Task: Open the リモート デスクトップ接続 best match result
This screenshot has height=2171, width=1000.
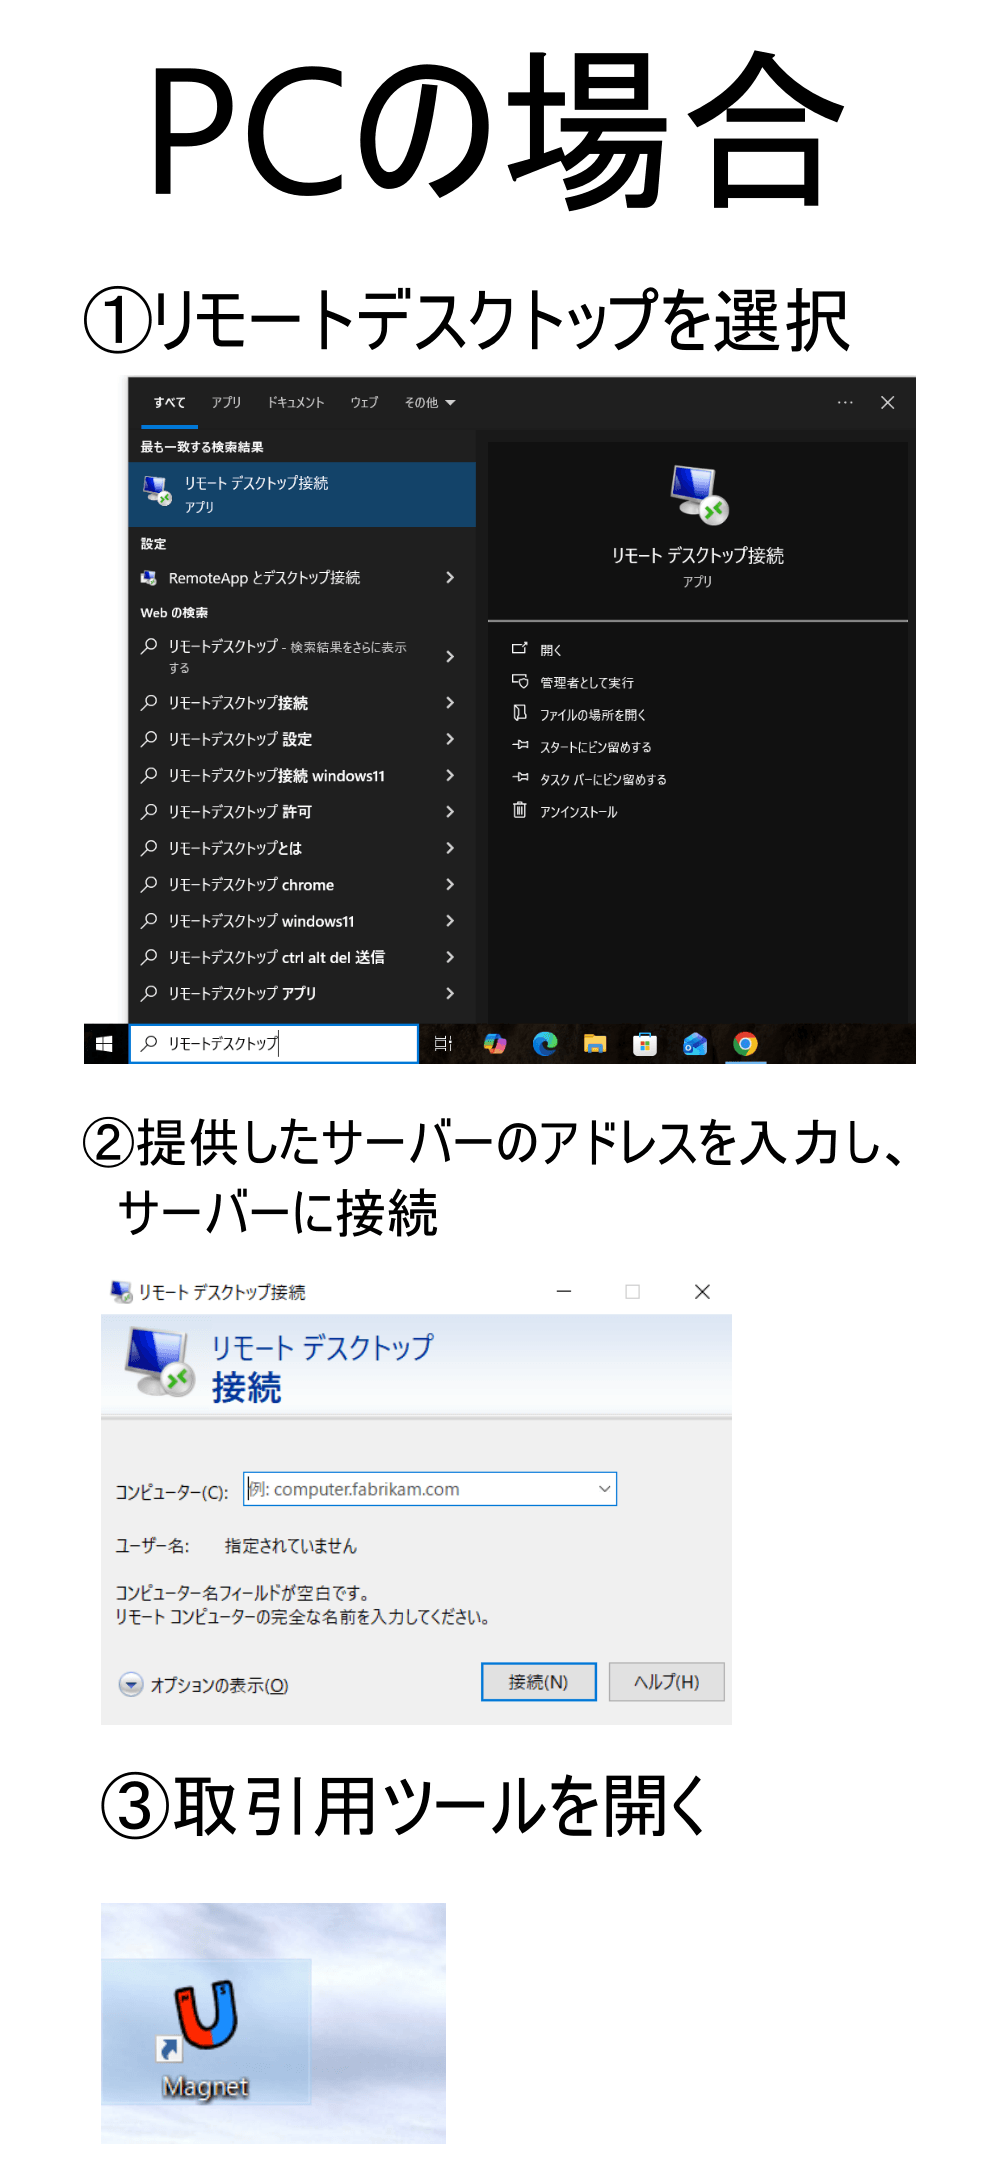Action: tap(302, 494)
